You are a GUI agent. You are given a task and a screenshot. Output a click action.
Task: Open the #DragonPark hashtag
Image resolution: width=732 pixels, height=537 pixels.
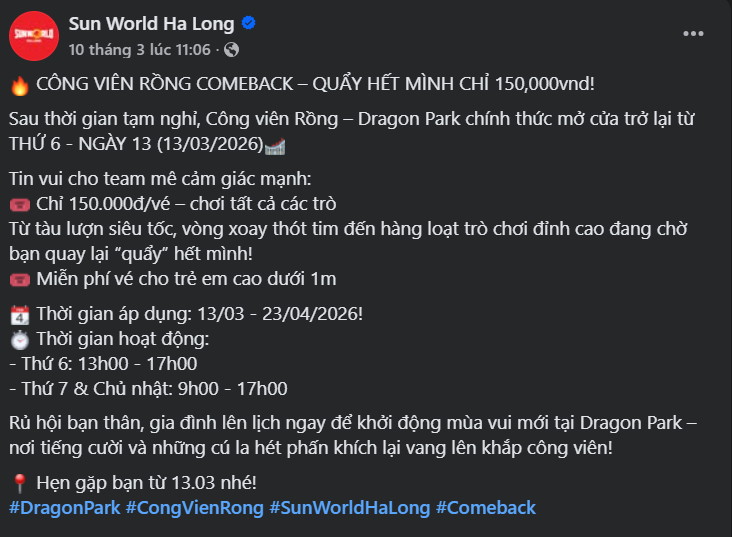63,507
